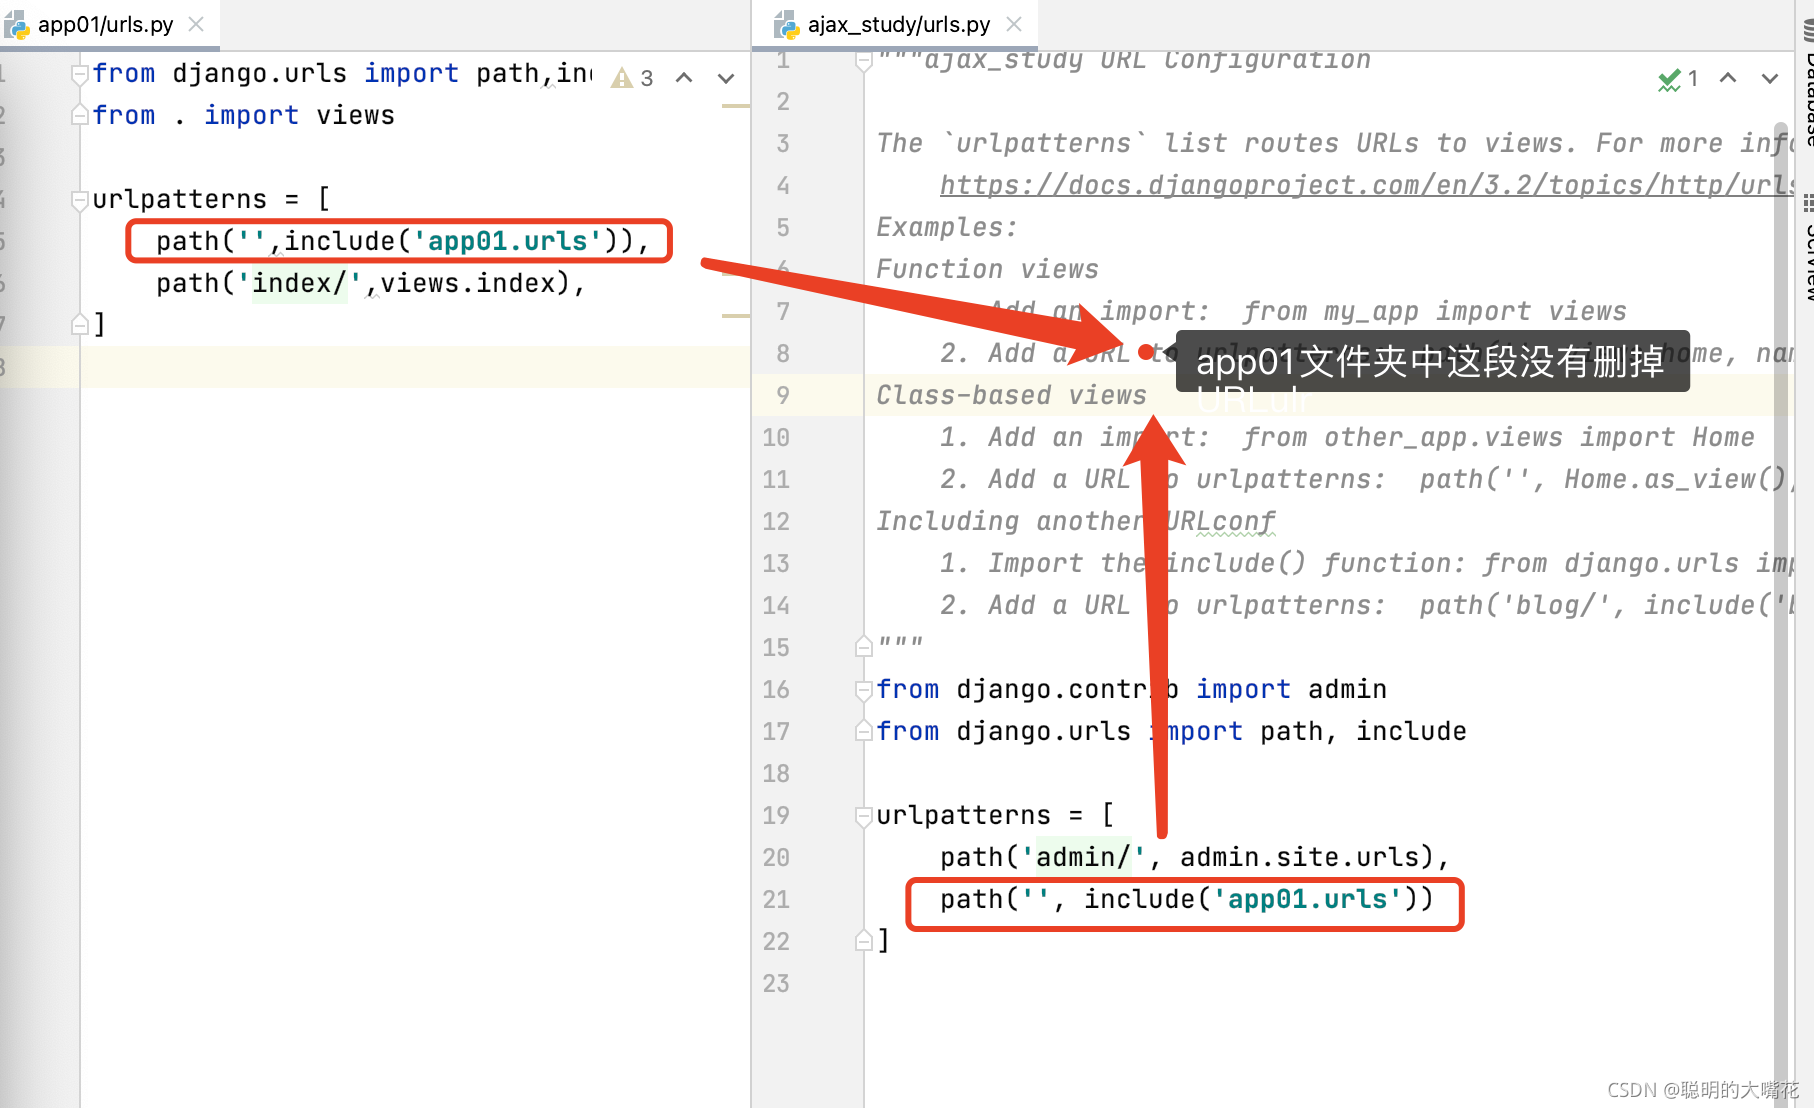Image resolution: width=1814 pixels, height=1108 pixels.
Task: Open the typo checkmark indicator in right editor
Action: click(x=1678, y=79)
